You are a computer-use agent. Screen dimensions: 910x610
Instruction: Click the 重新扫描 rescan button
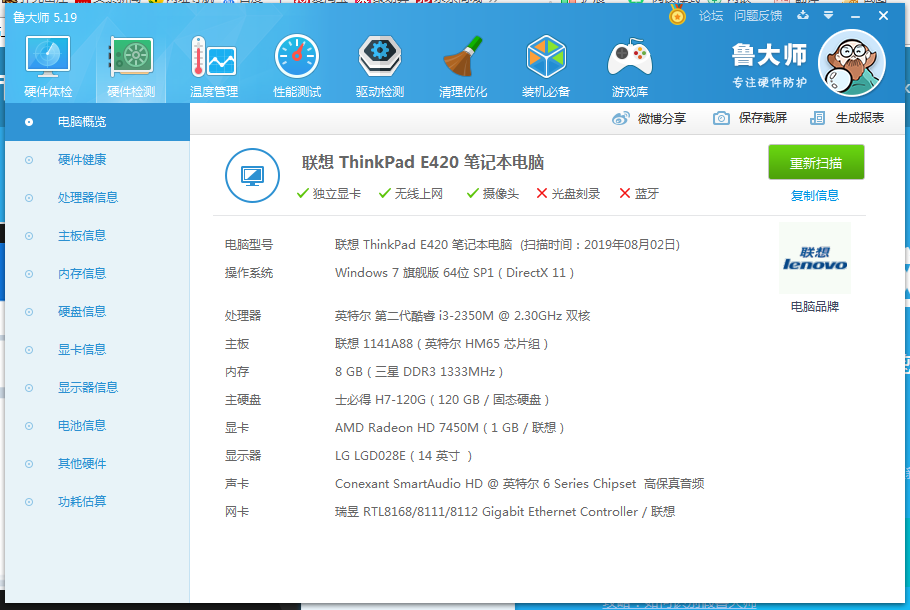coord(816,163)
